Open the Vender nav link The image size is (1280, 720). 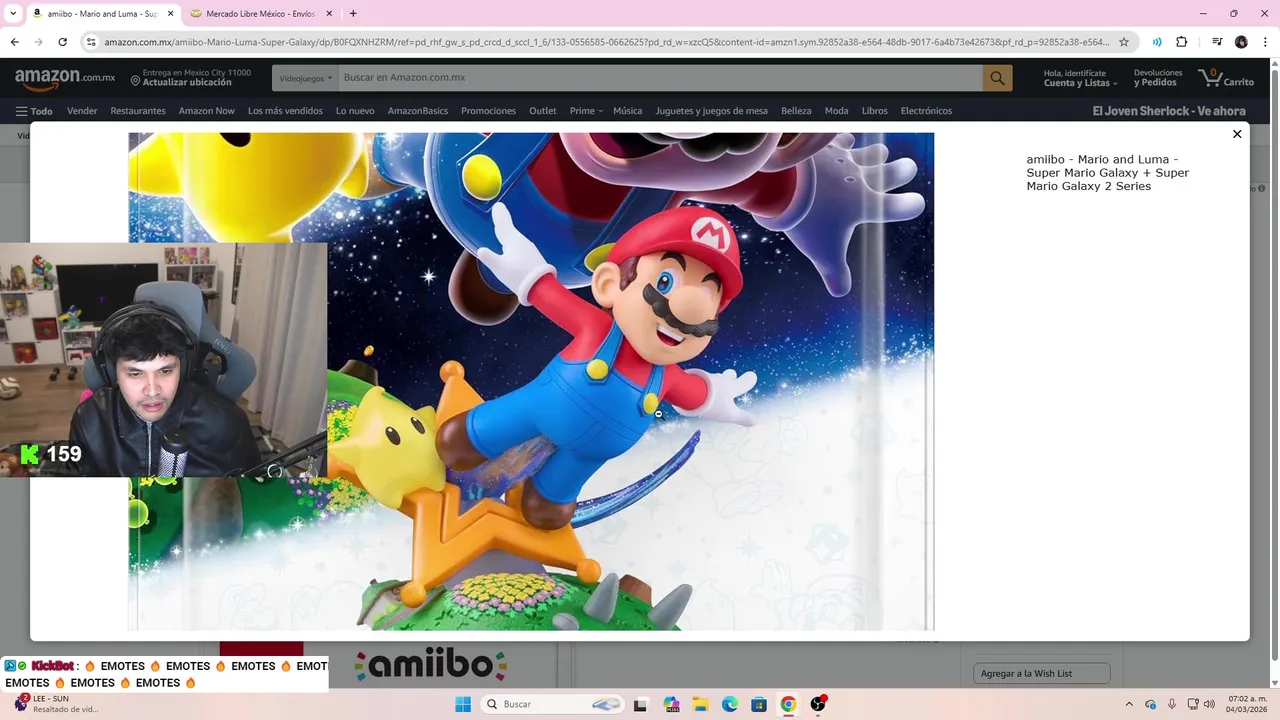coord(82,111)
